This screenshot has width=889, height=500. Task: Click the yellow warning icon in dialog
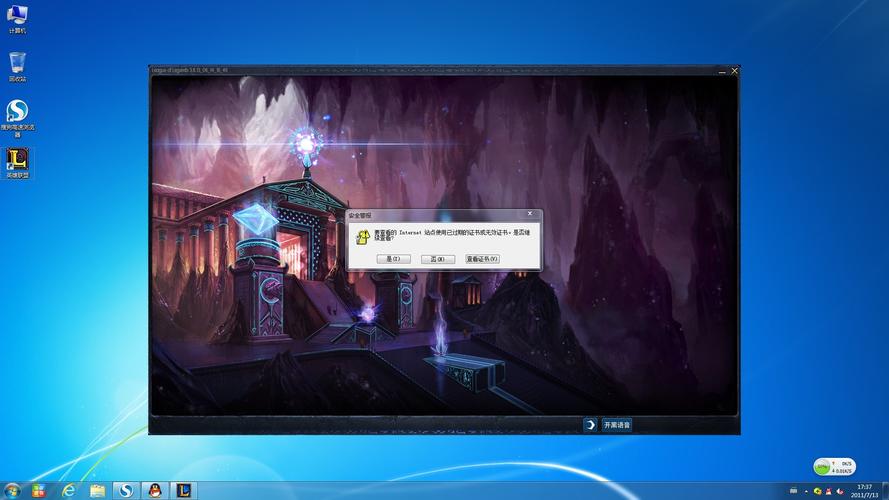(364, 235)
